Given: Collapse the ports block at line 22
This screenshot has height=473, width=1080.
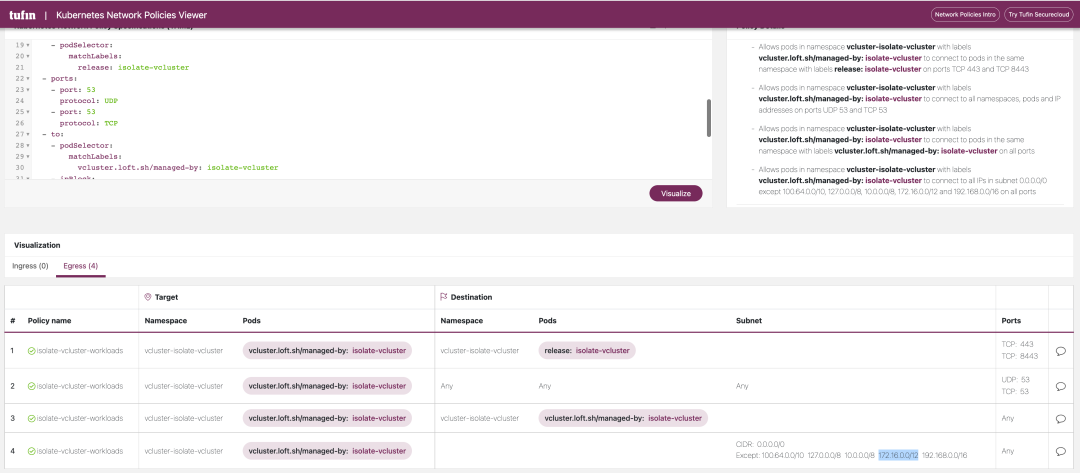Looking at the screenshot, I should click(28, 78).
